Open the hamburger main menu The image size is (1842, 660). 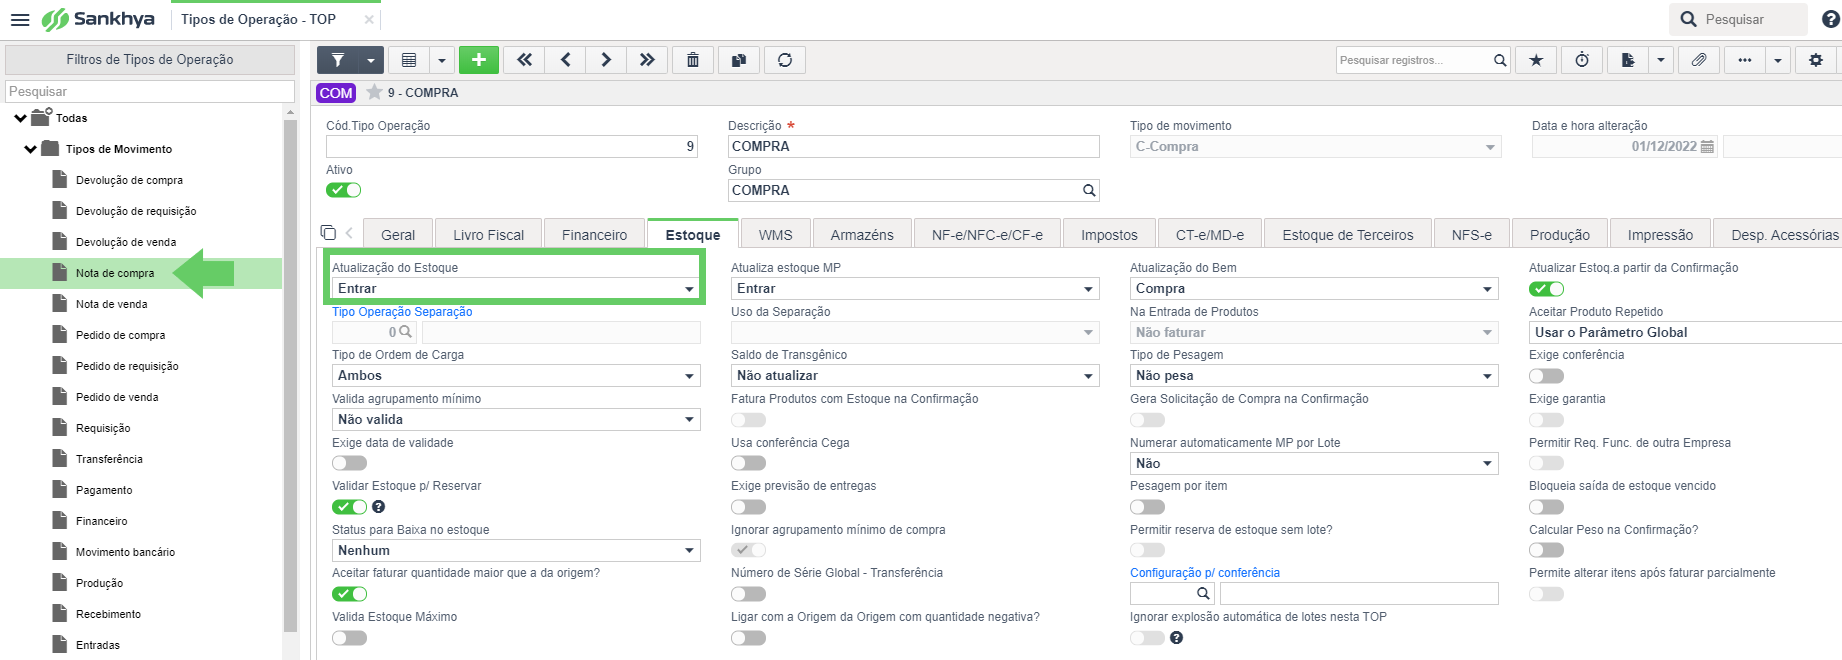pos(20,19)
